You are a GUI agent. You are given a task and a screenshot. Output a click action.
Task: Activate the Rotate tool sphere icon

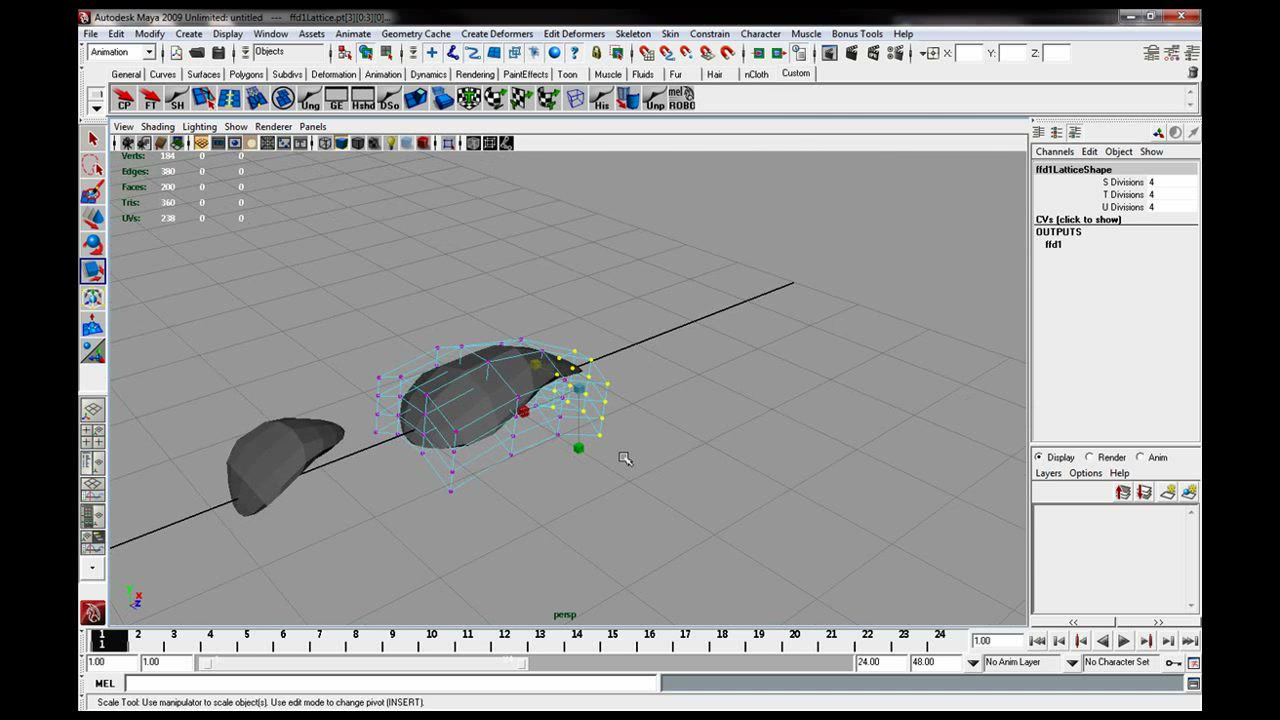point(93,244)
